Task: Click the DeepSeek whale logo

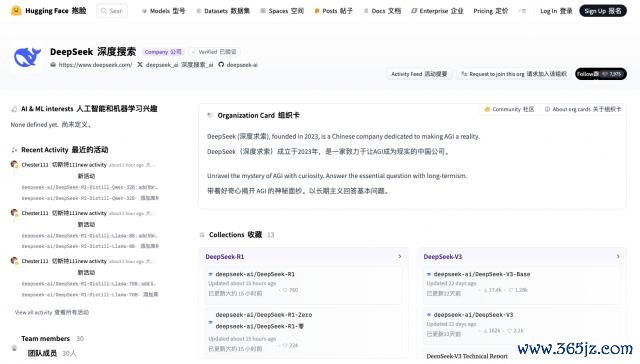Action: pos(27,58)
